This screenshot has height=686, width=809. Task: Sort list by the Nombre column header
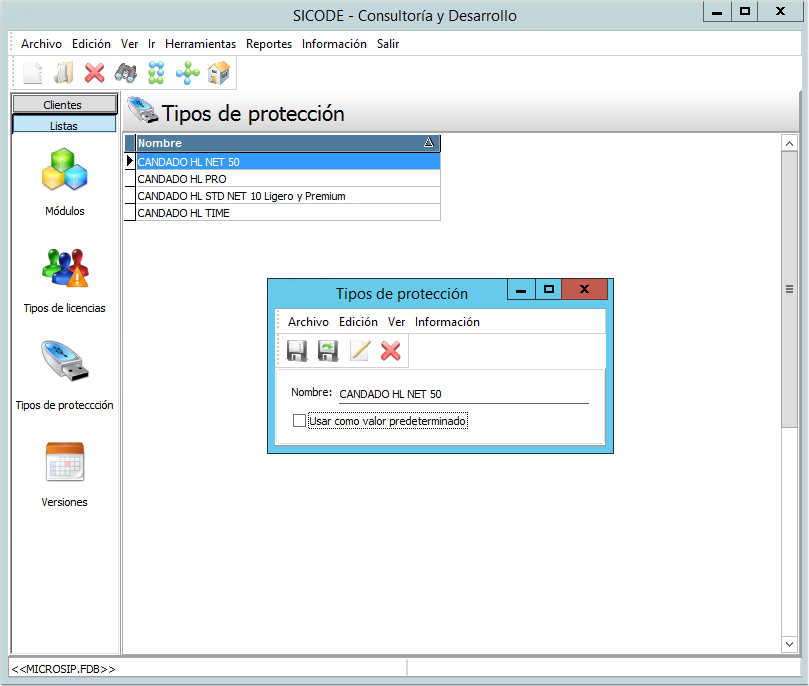coord(280,143)
